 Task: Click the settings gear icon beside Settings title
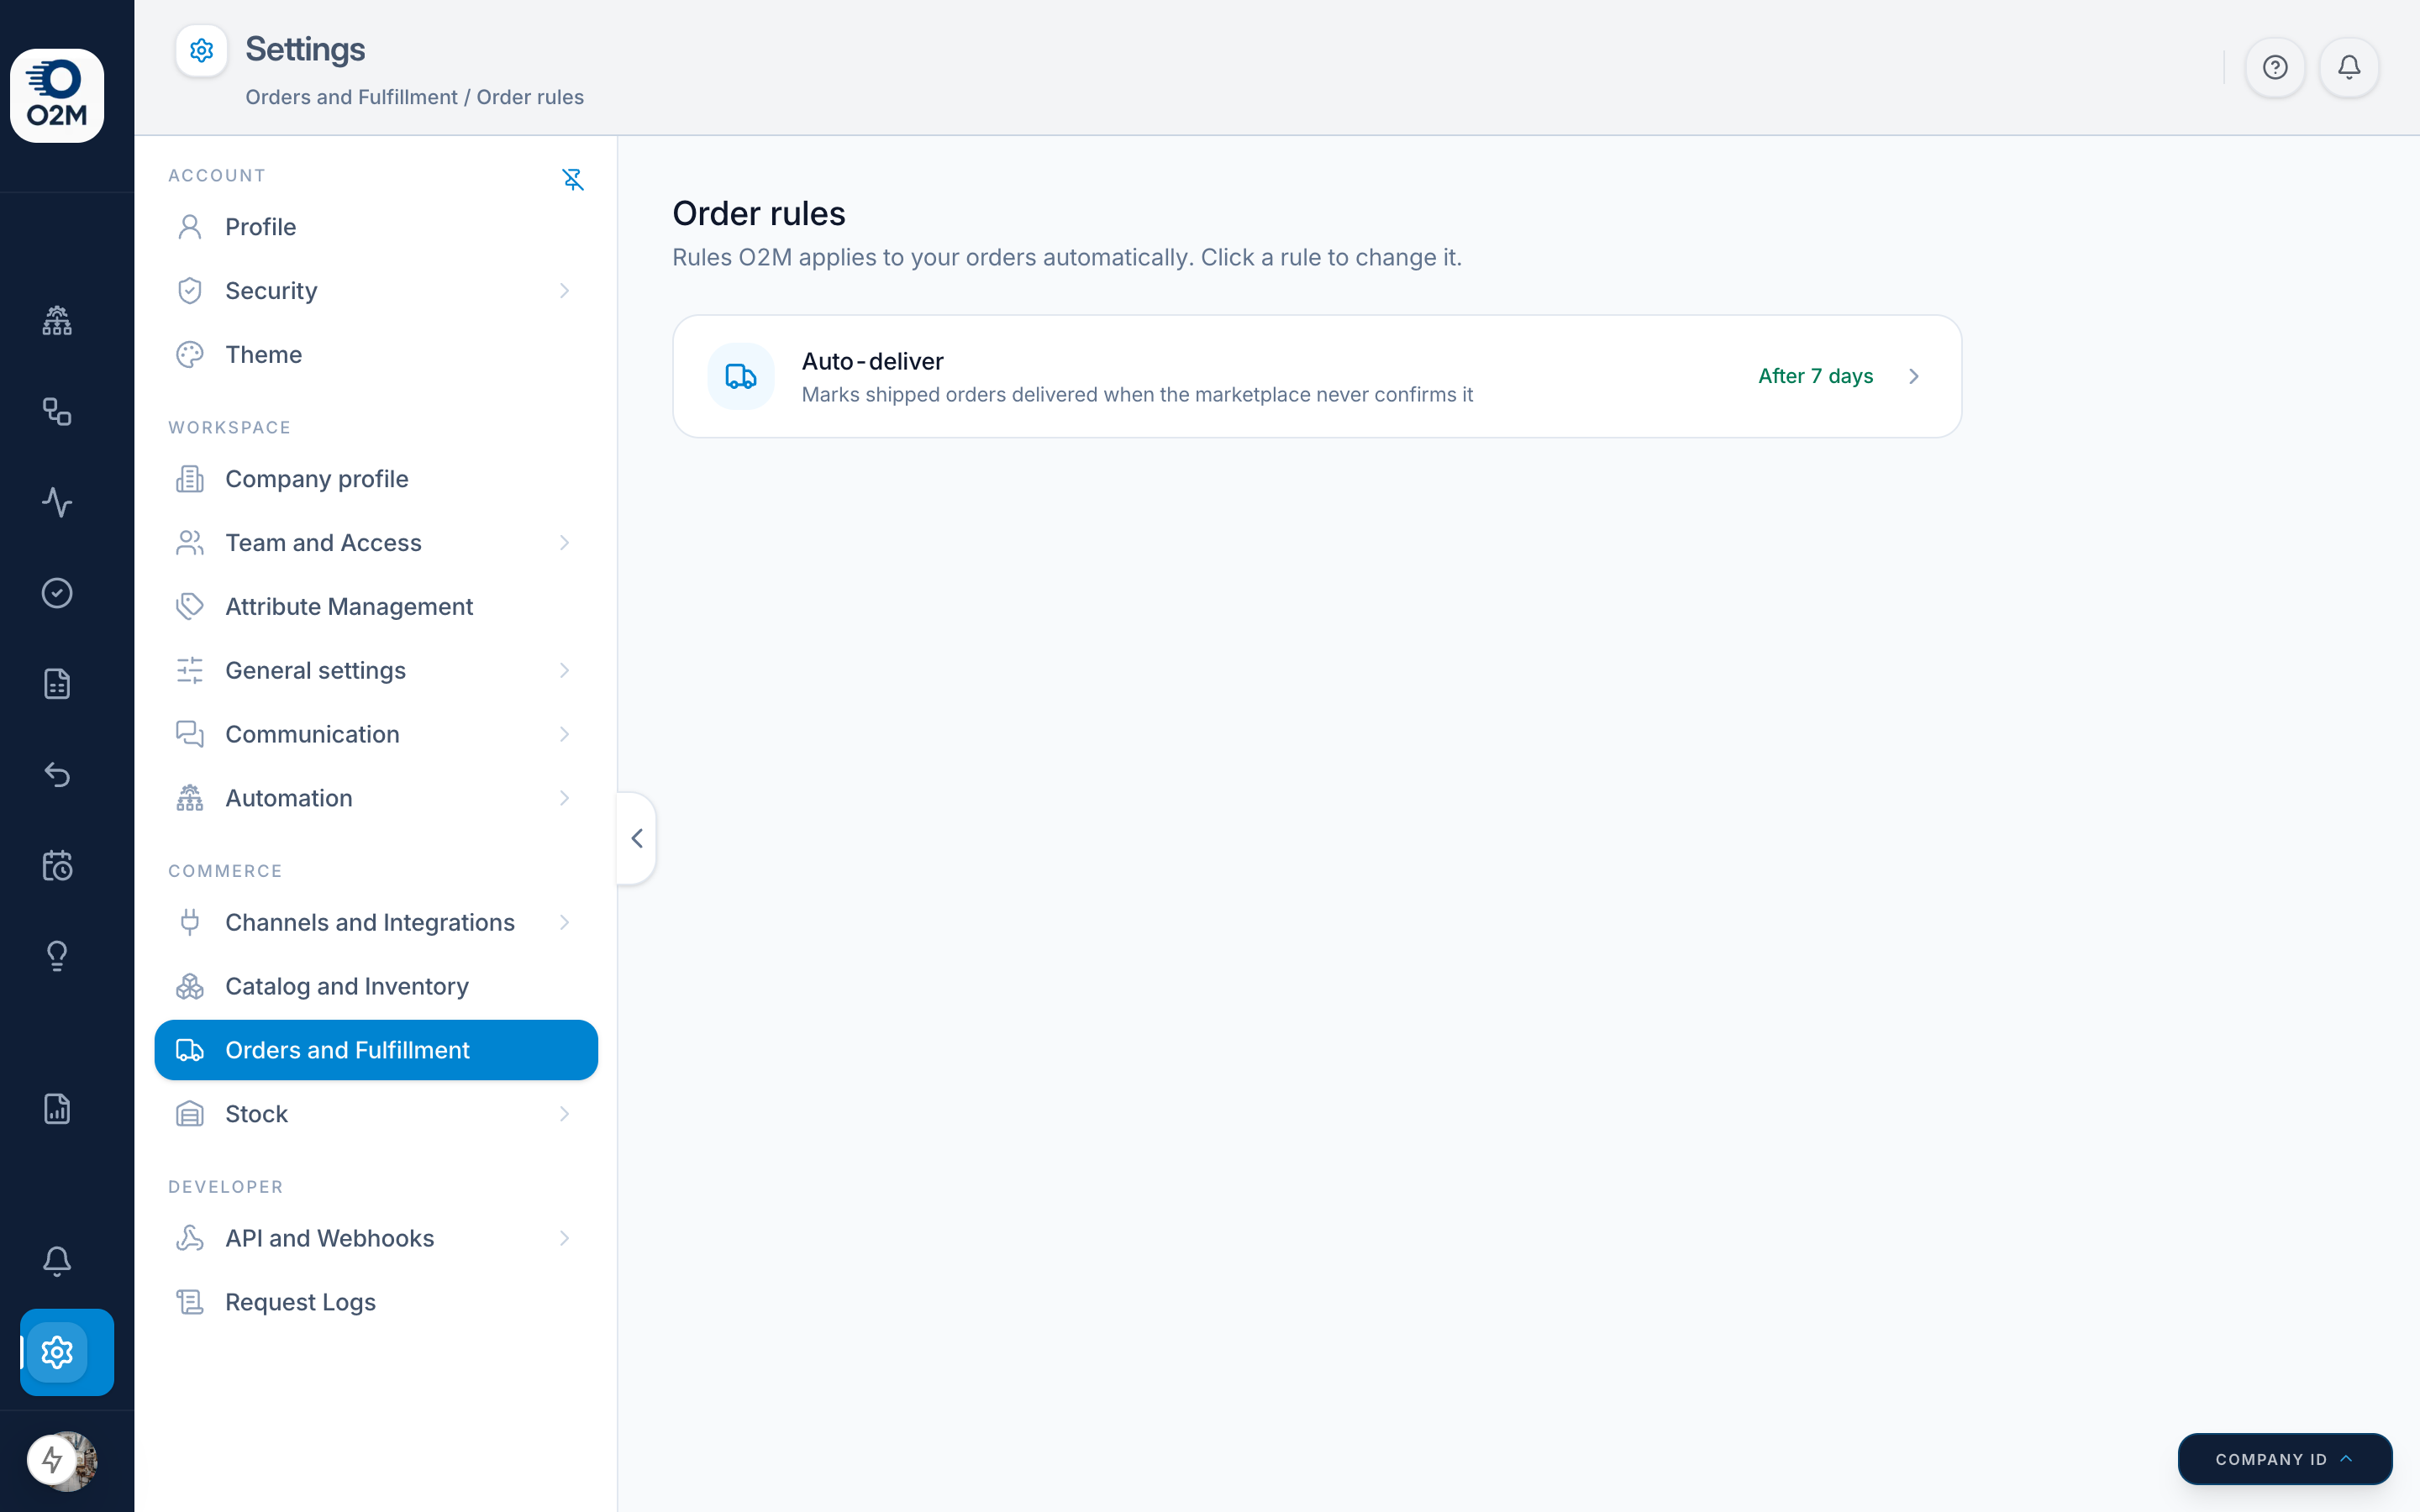[202, 50]
